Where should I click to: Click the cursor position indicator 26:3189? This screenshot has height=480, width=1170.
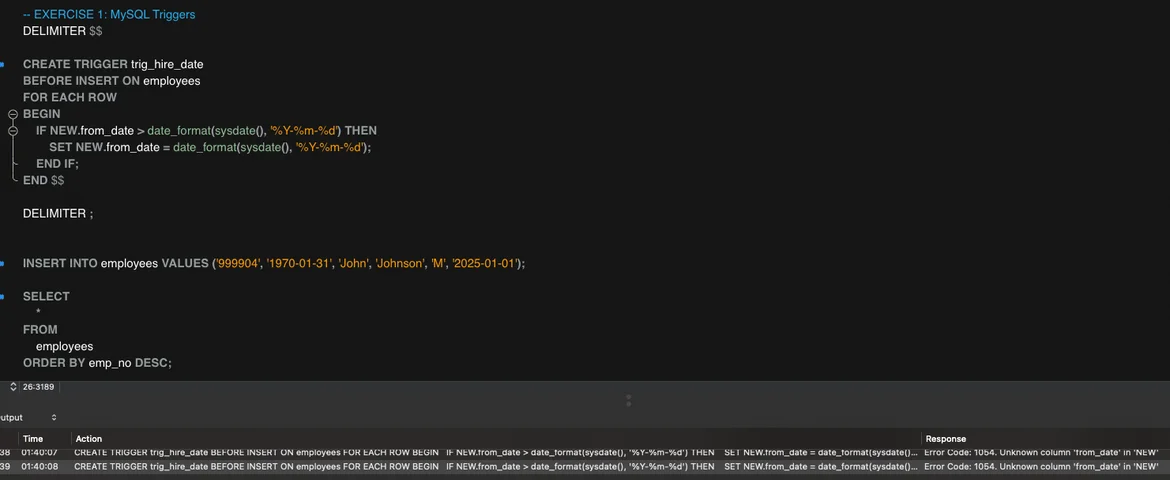point(38,386)
